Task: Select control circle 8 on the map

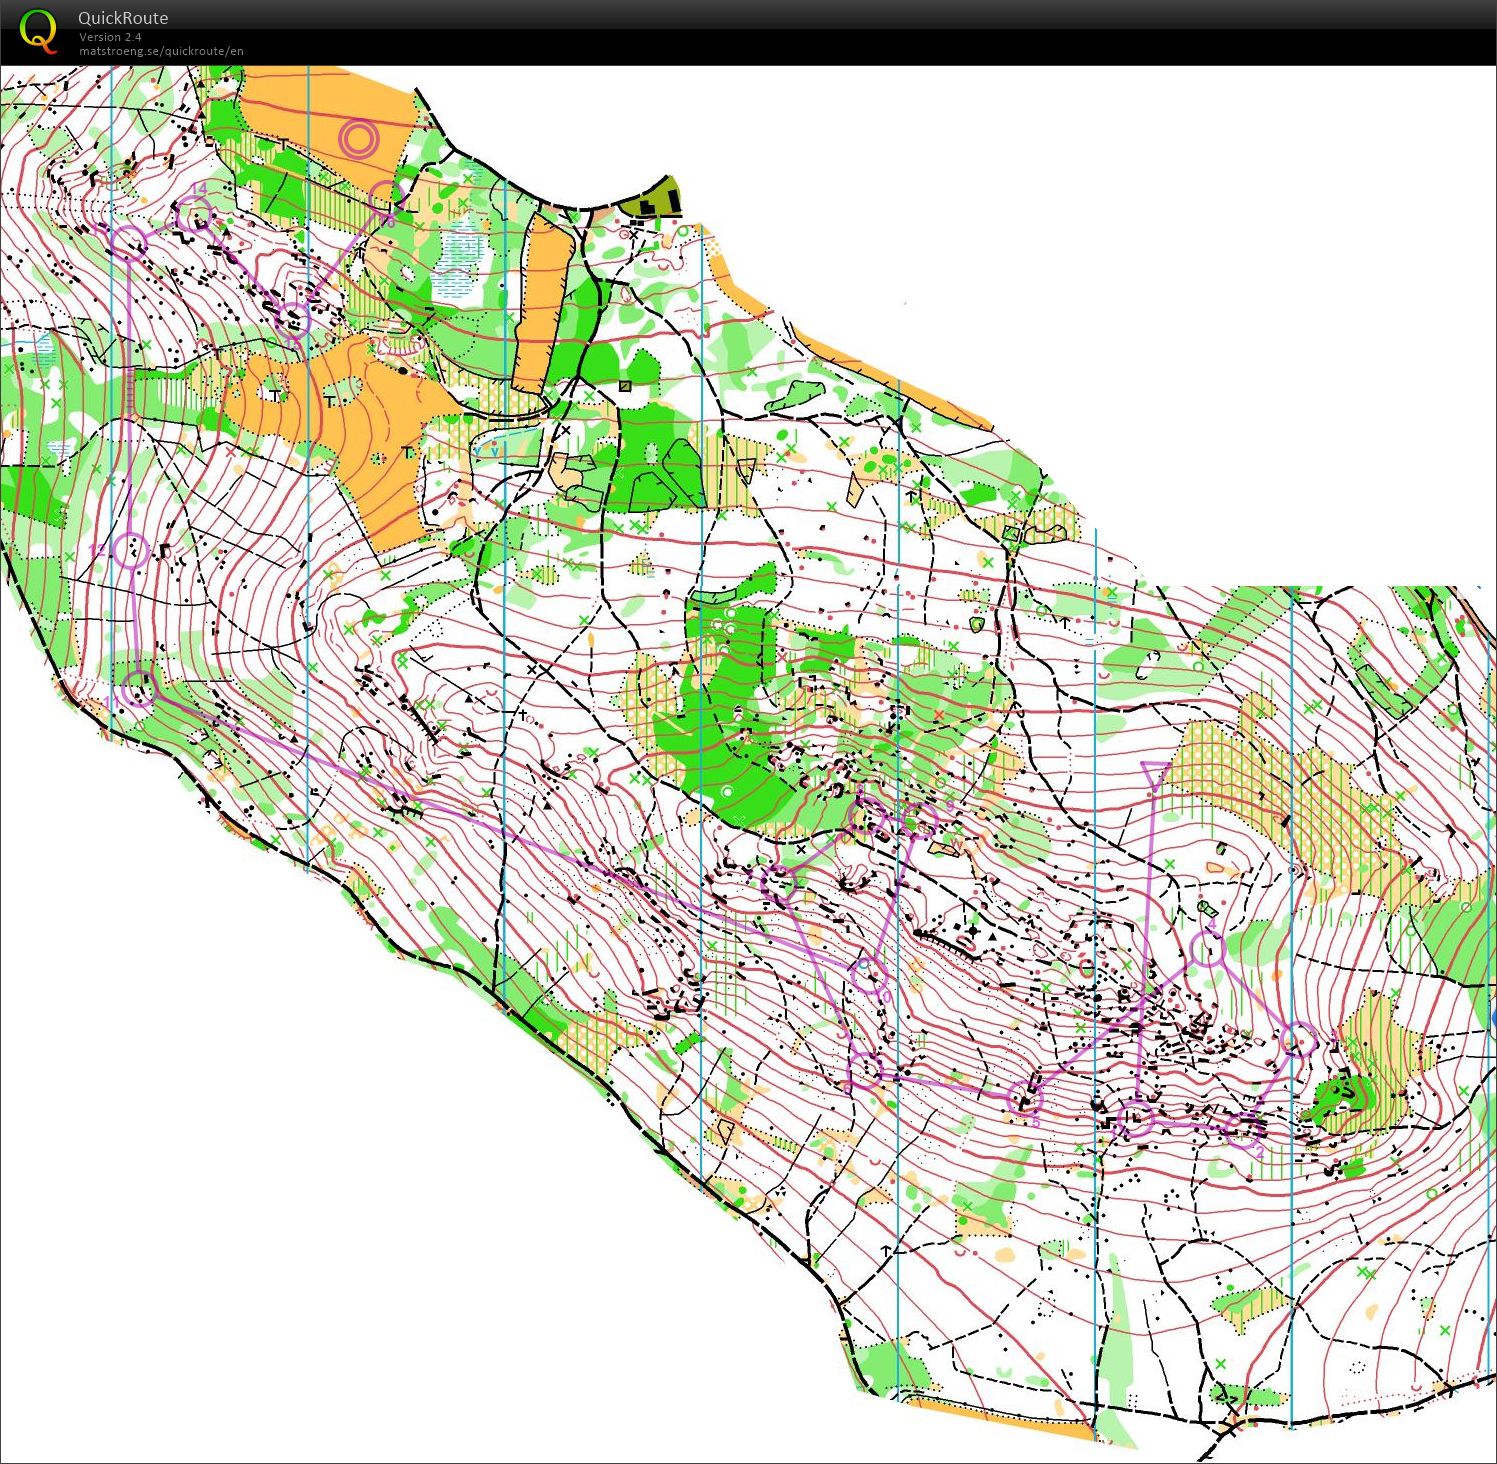Action: coord(868,815)
